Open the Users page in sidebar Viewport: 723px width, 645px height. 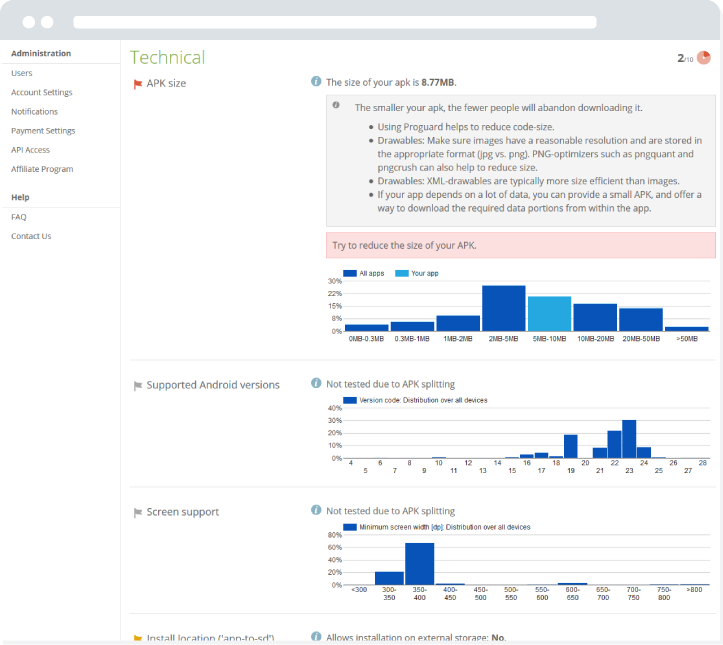[22, 73]
